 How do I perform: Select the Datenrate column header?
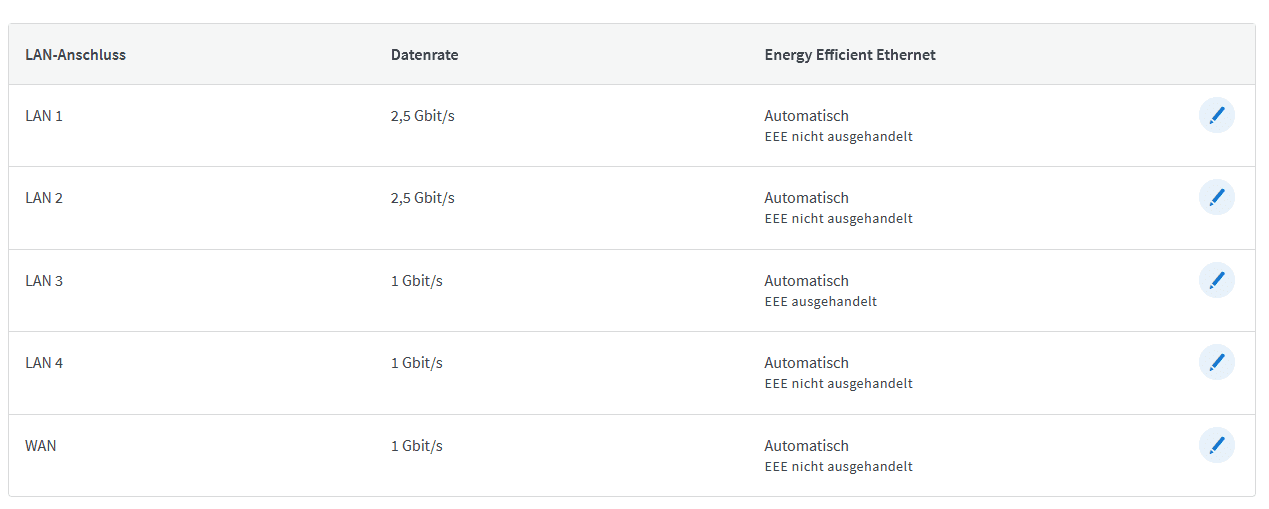pos(424,55)
